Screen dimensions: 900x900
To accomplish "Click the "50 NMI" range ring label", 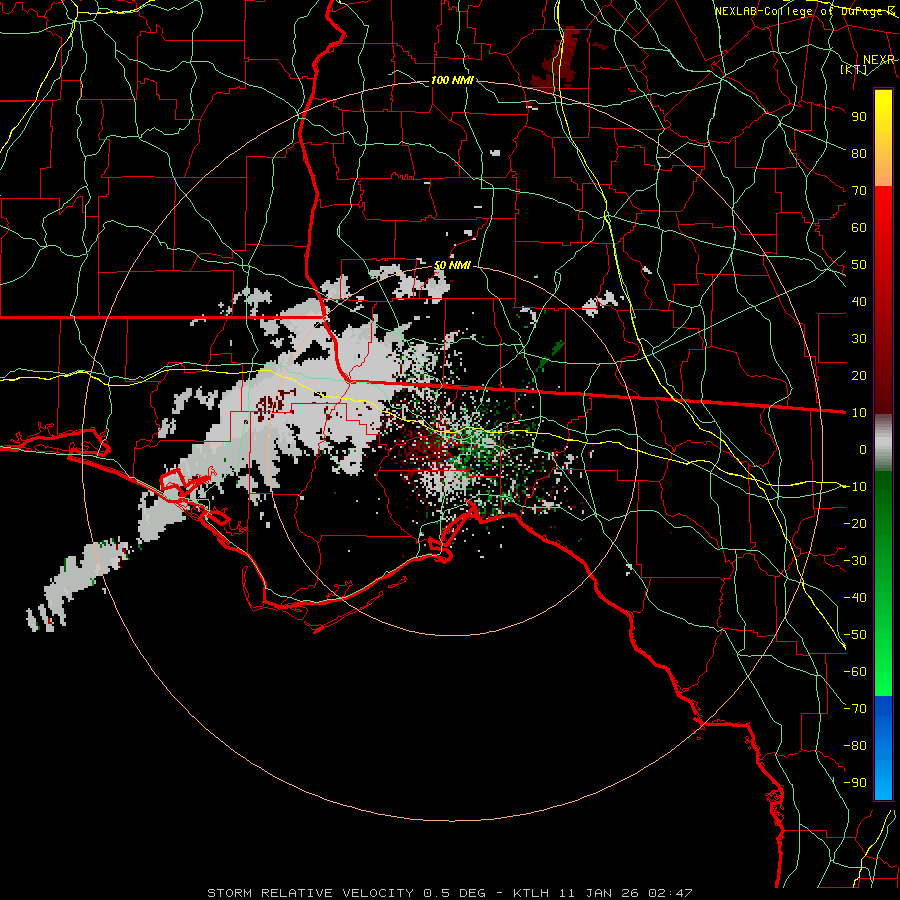I will click(x=452, y=265).
